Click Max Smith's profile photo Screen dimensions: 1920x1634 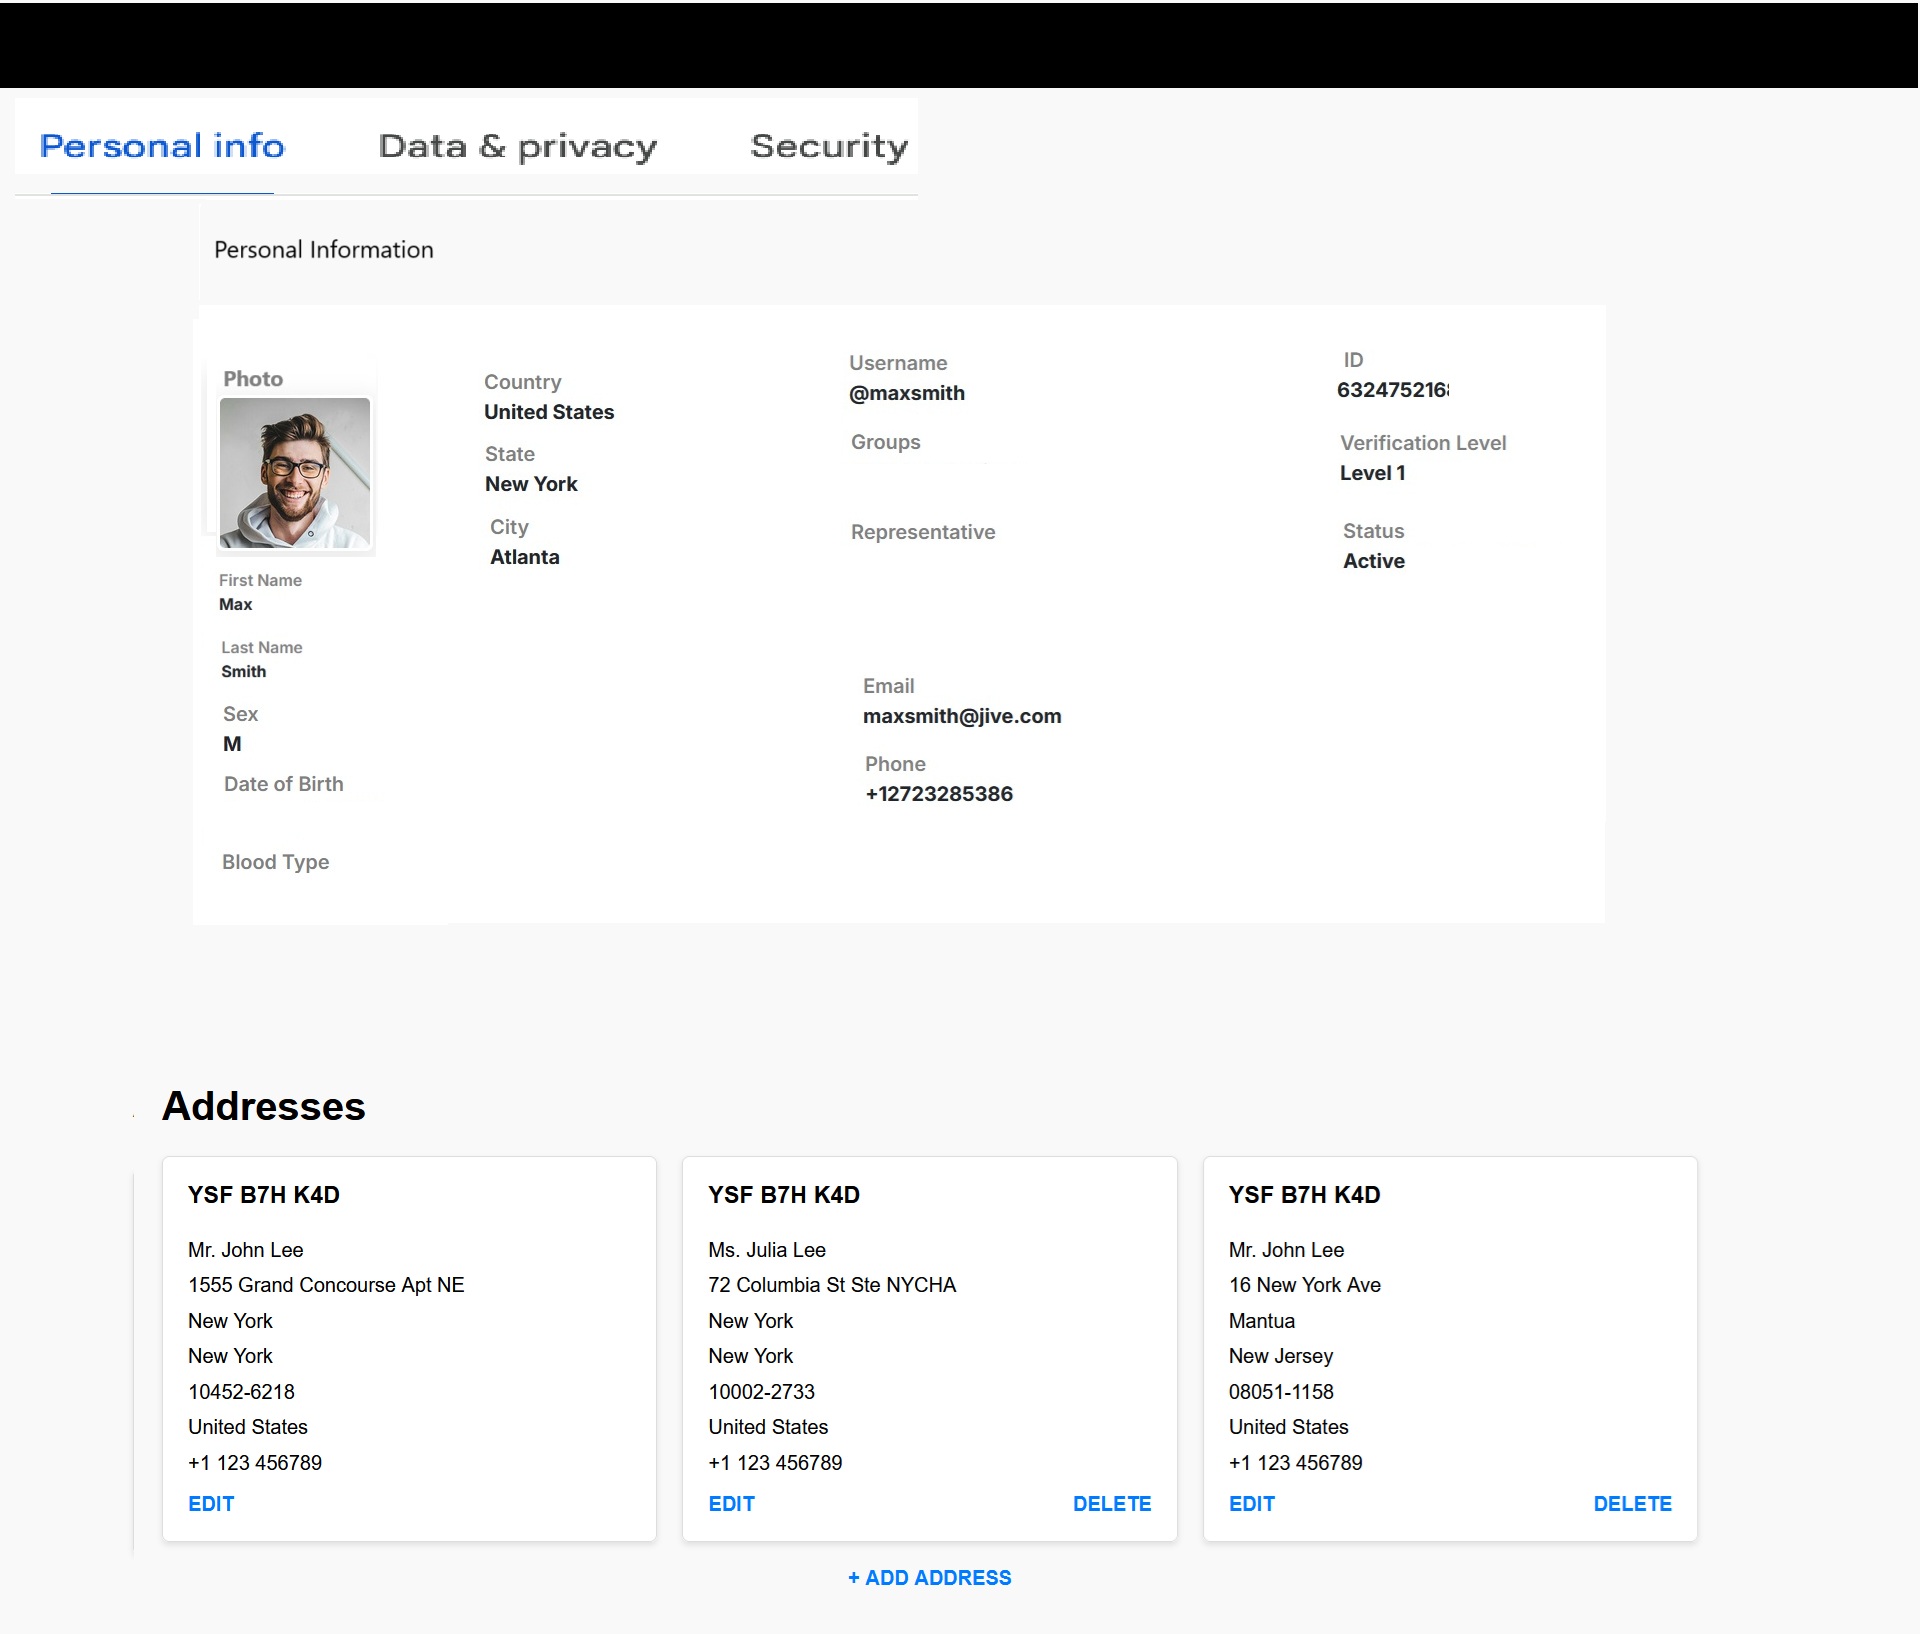[x=295, y=473]
